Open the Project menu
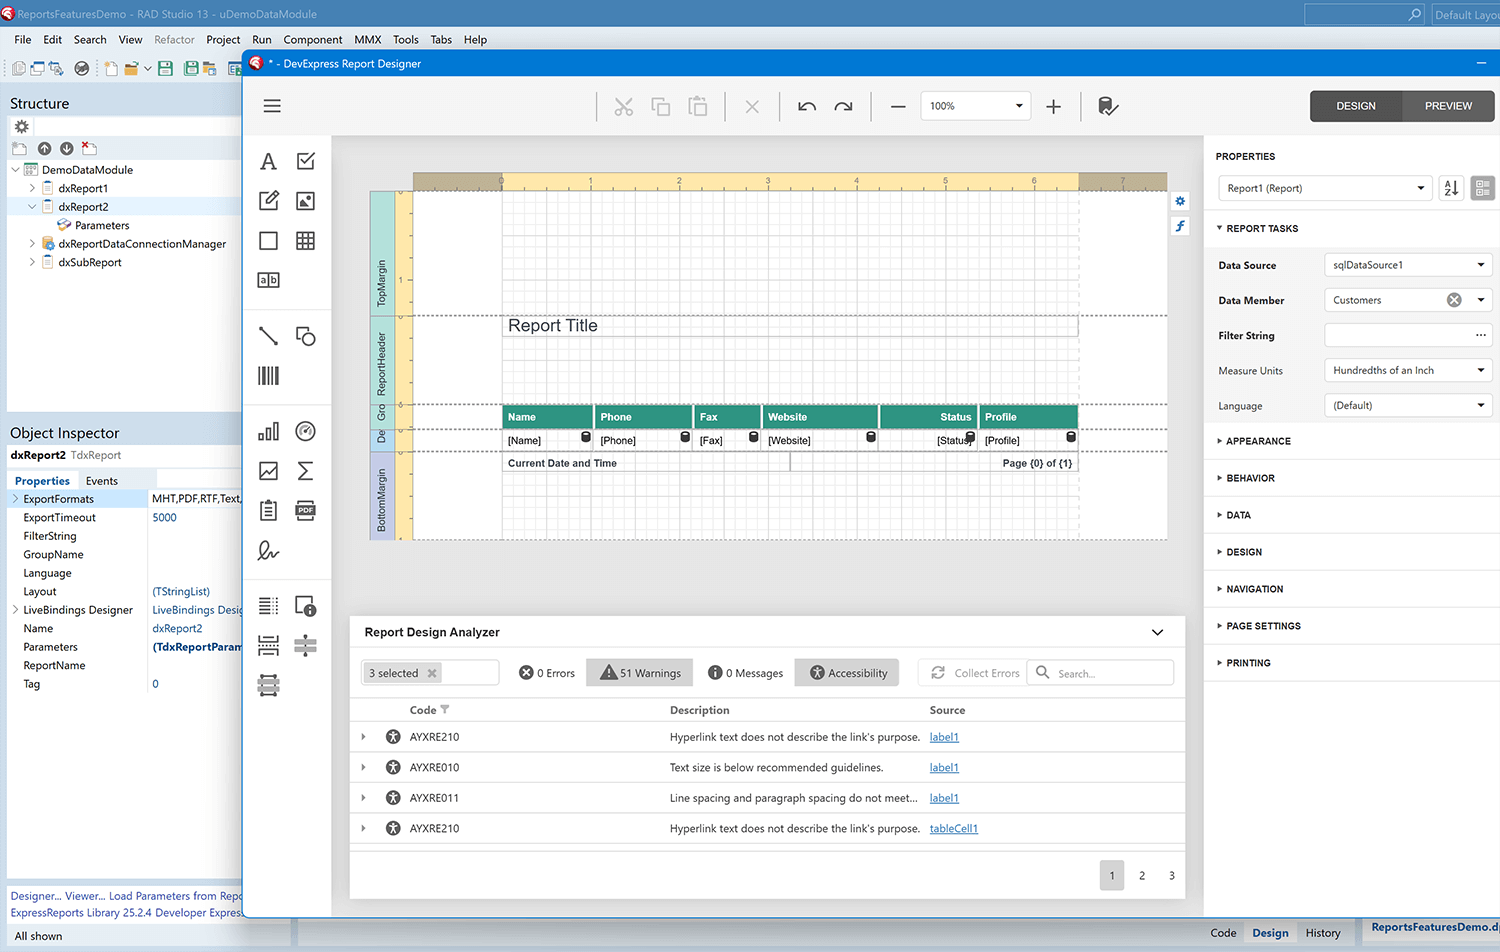The image size is (1500, 952). click(x=223, y=40)
